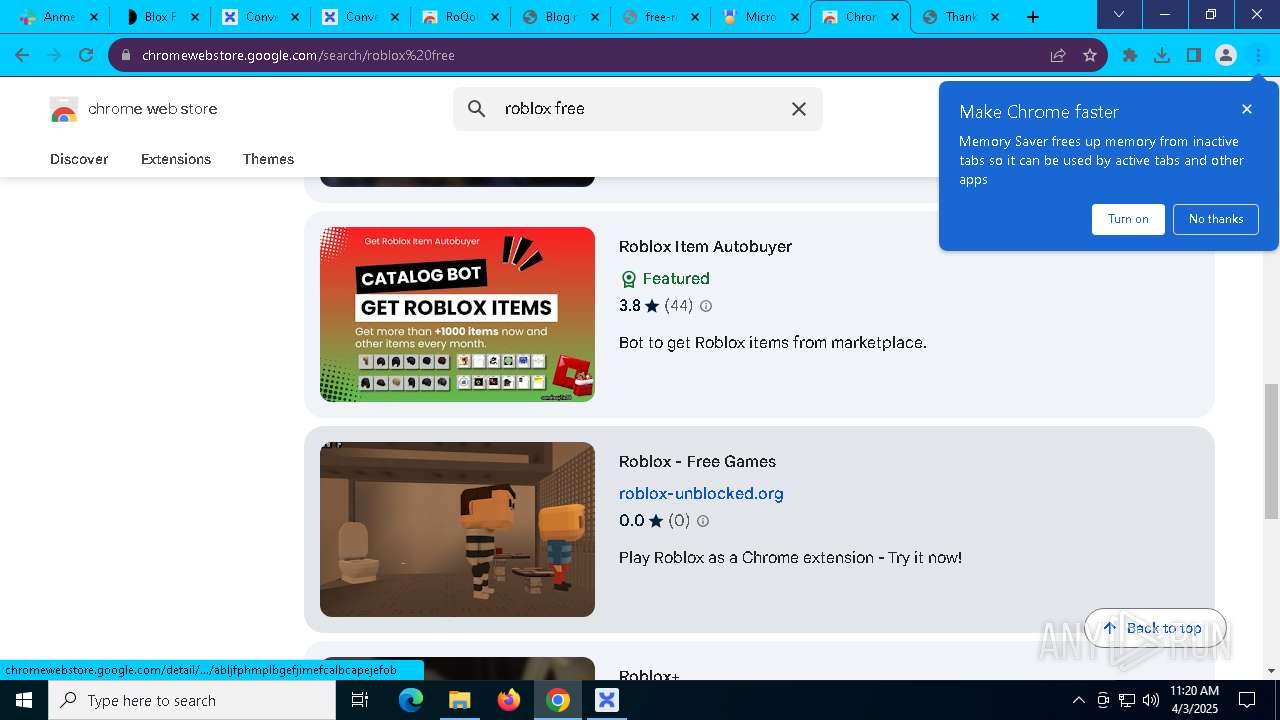Open the volume control in system tray
1280x720 pixels.
1151,700
